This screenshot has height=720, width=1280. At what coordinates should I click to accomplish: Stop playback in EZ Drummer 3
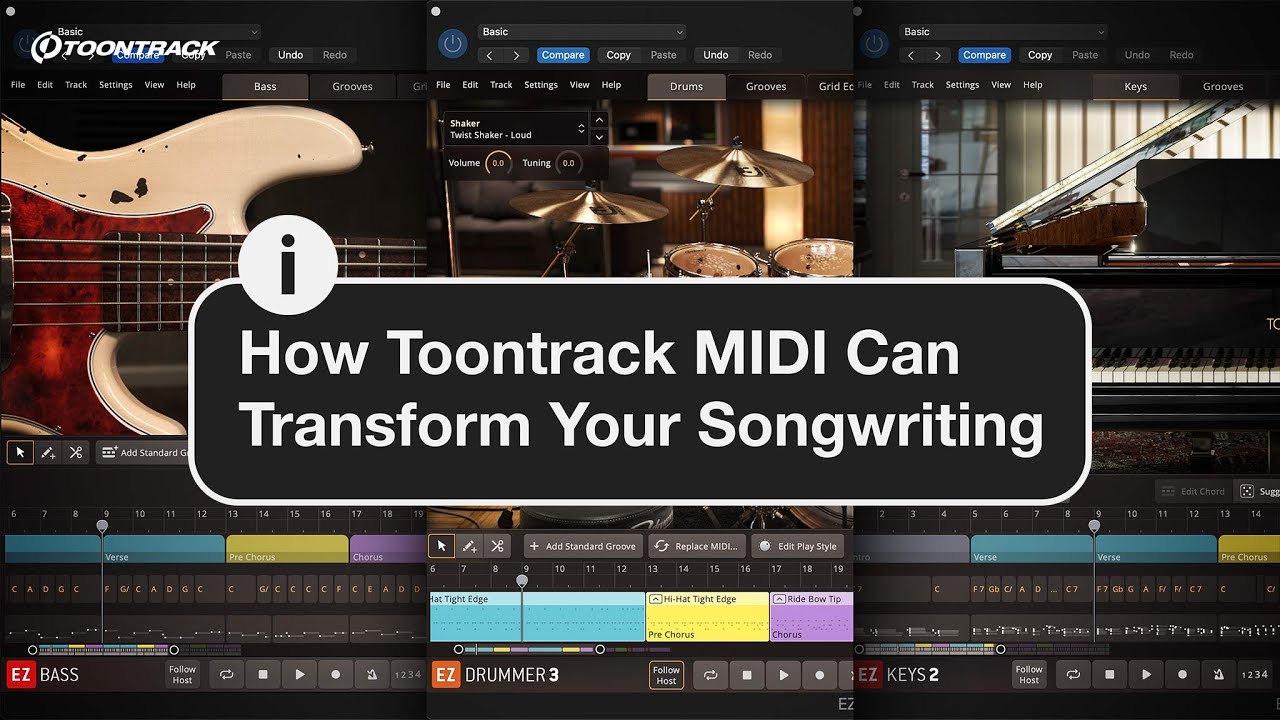click(x=747, y=675)
